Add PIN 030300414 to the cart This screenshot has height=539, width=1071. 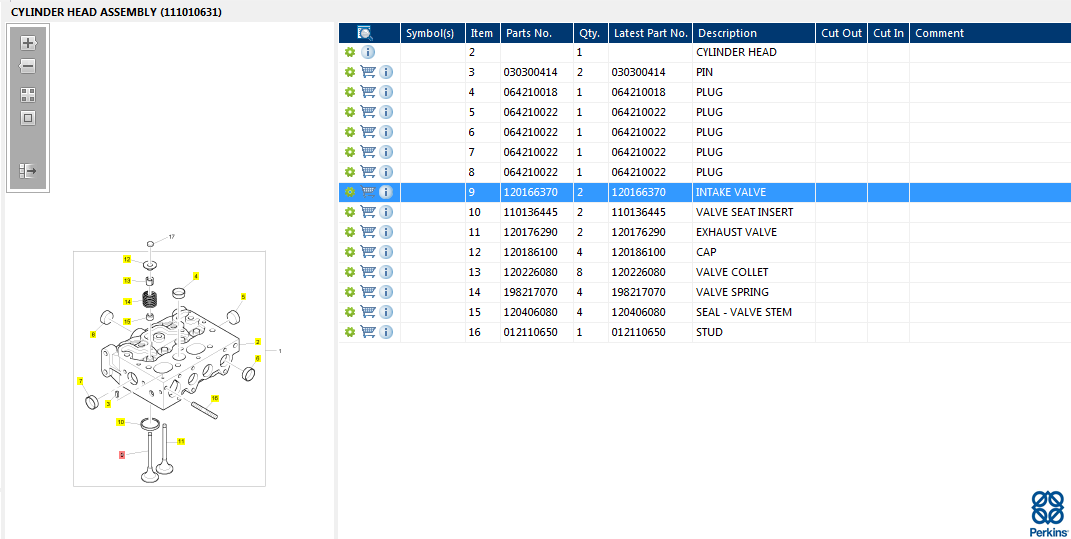[368, 72]
